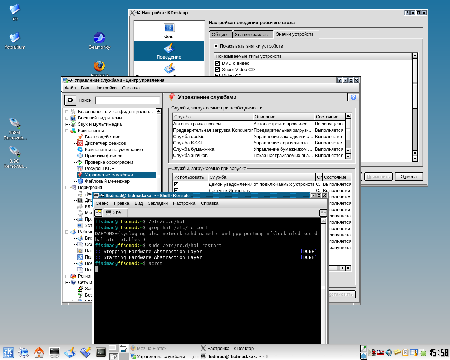Viewport: 450px width, 360px height.
Task: Open Файл menu in control center
Action: [70, 88]
